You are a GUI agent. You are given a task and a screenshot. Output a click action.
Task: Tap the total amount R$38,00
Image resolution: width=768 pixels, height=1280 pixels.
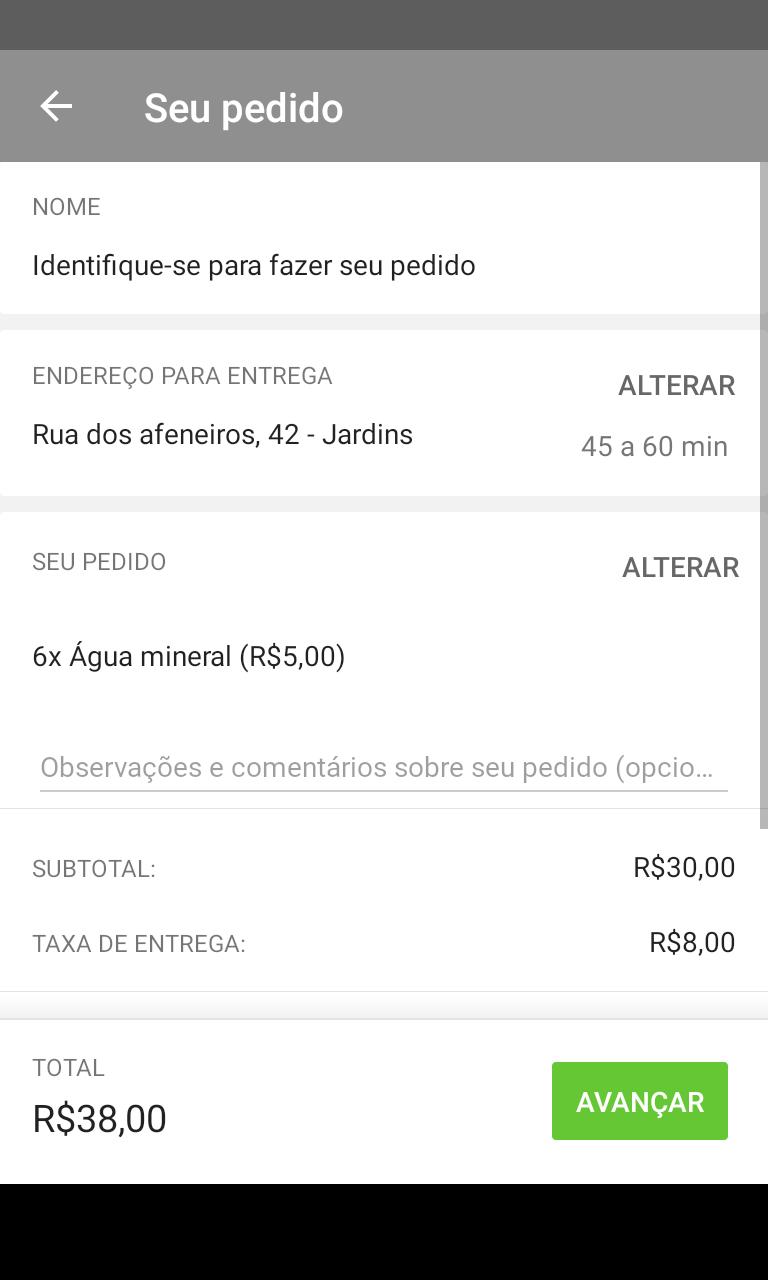pos(100,1119)
